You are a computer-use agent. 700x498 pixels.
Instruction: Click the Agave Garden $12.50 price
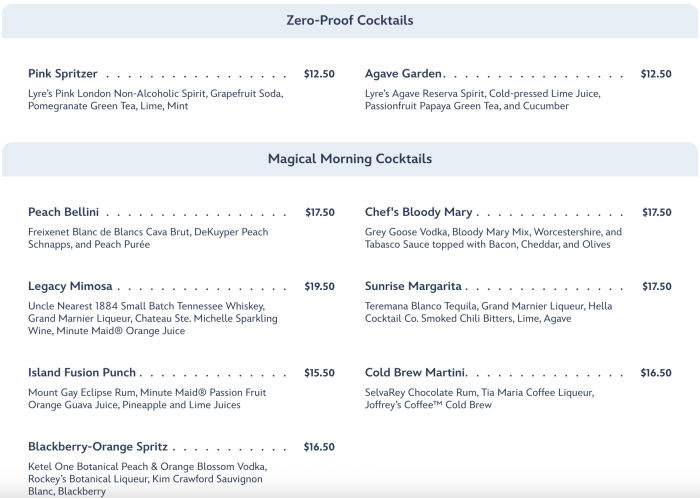coord(656,74)
